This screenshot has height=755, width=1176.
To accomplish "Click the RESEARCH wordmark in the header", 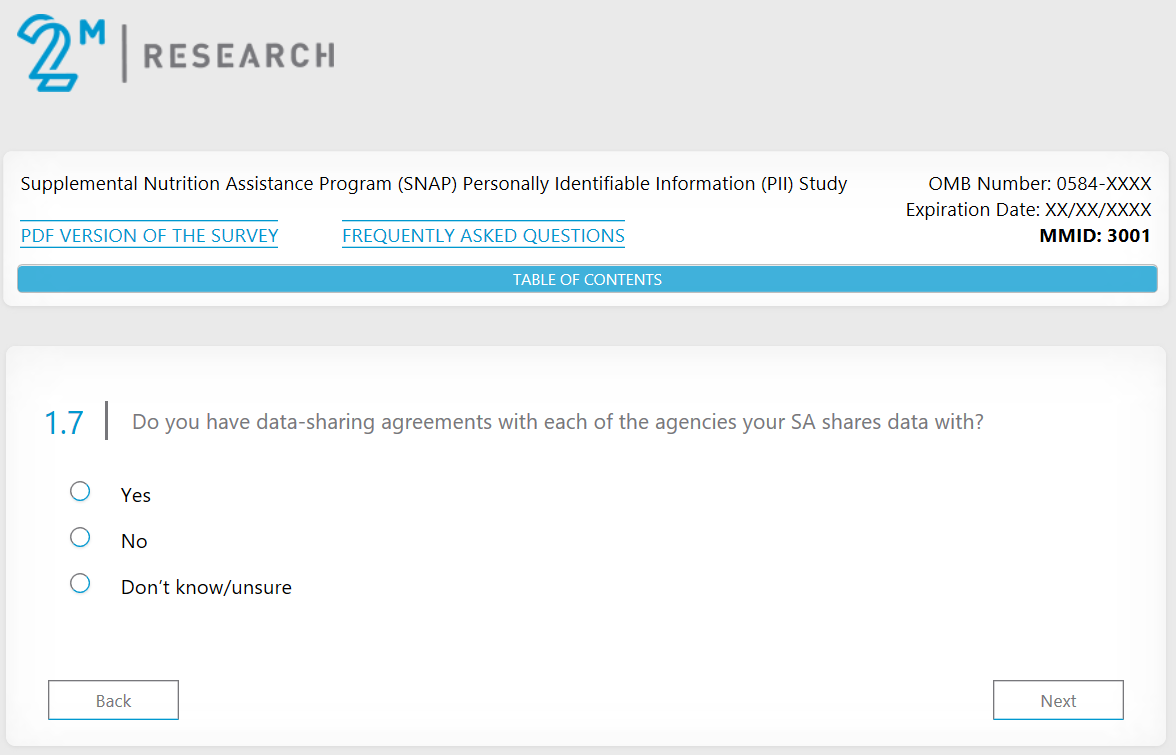I will tap(239, 55).
